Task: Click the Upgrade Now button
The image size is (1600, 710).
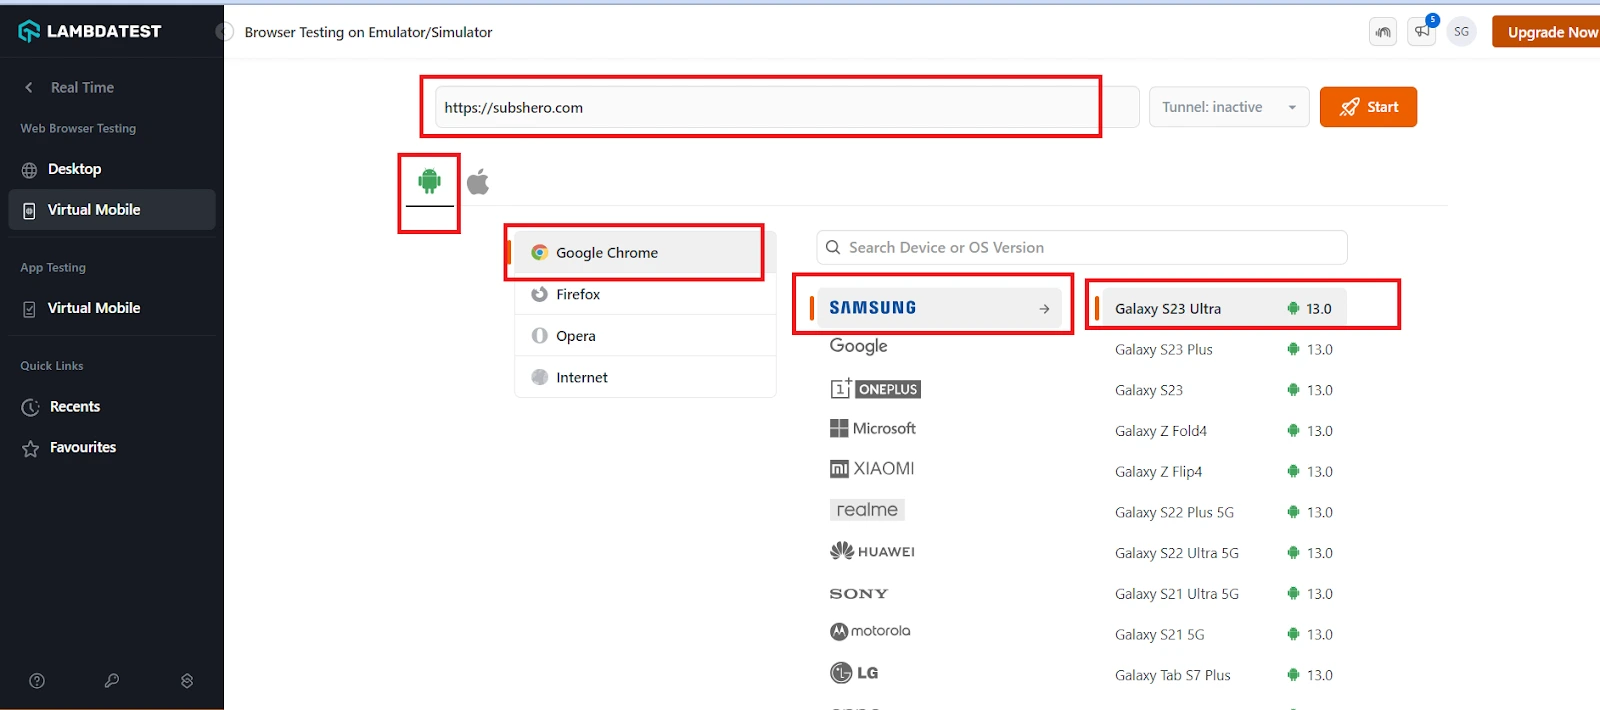Action: click(x=1548, y=32)
